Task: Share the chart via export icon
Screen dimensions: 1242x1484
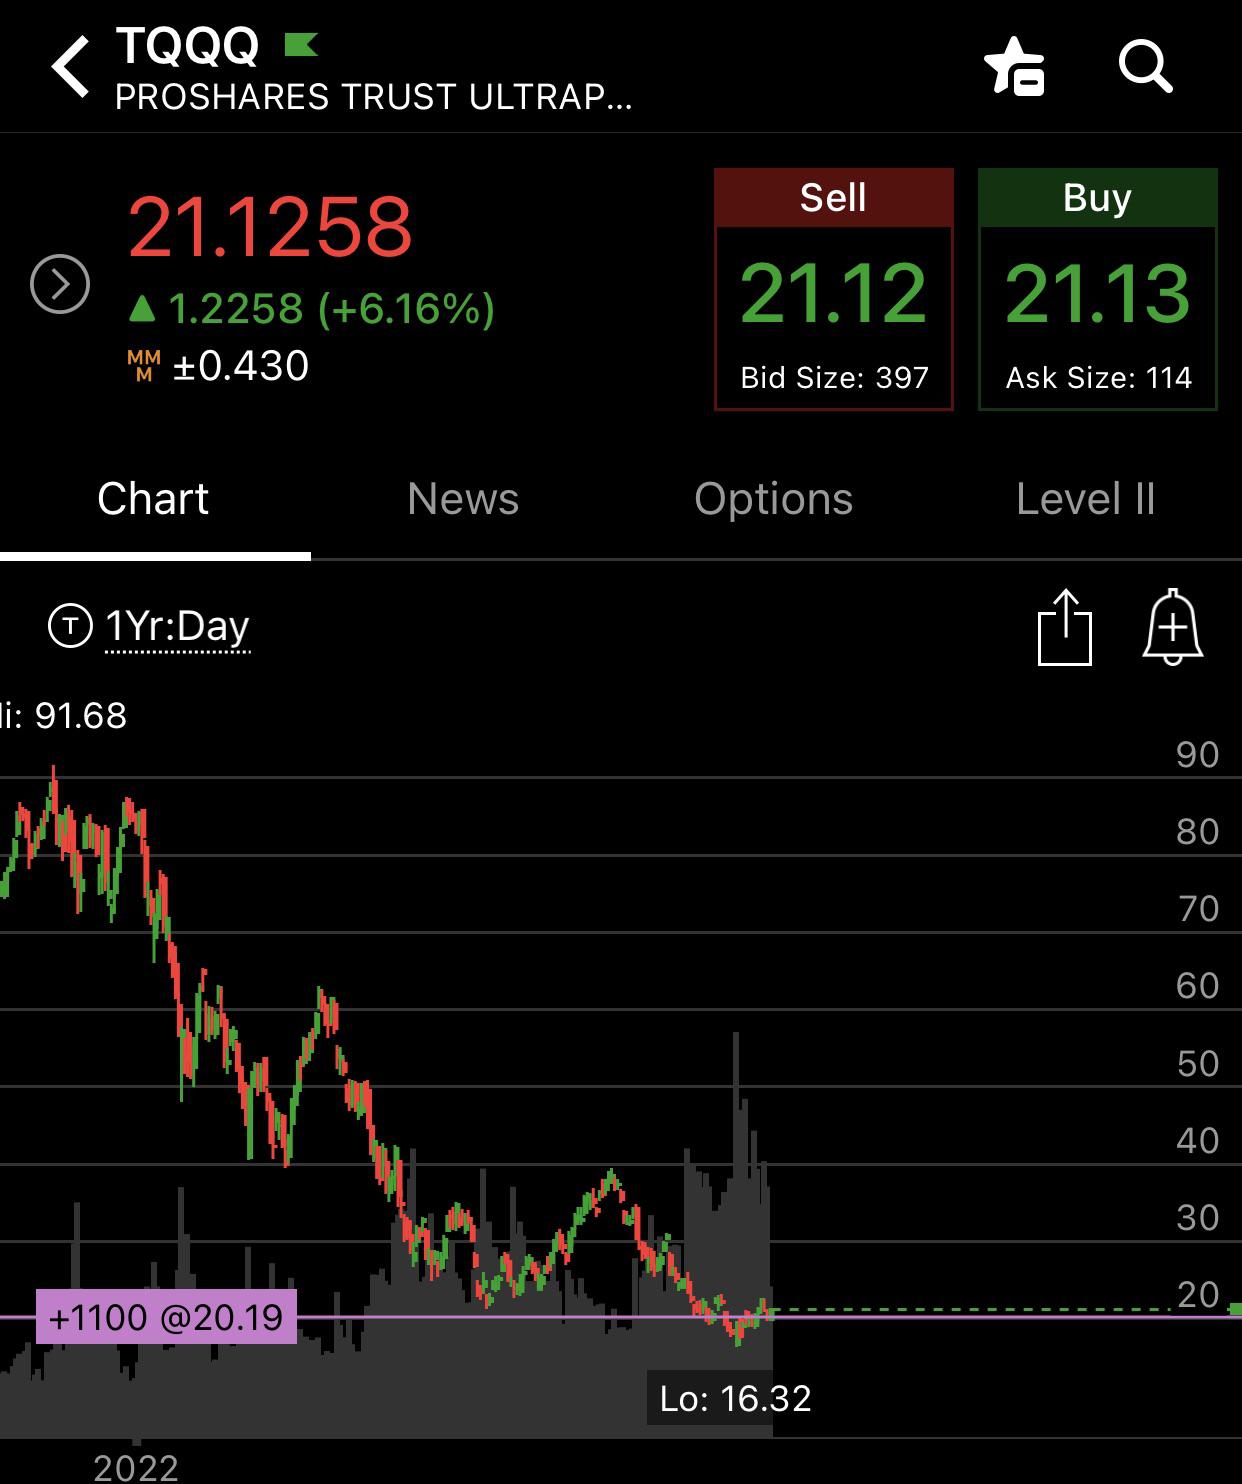Action: tap(1065, 628)
